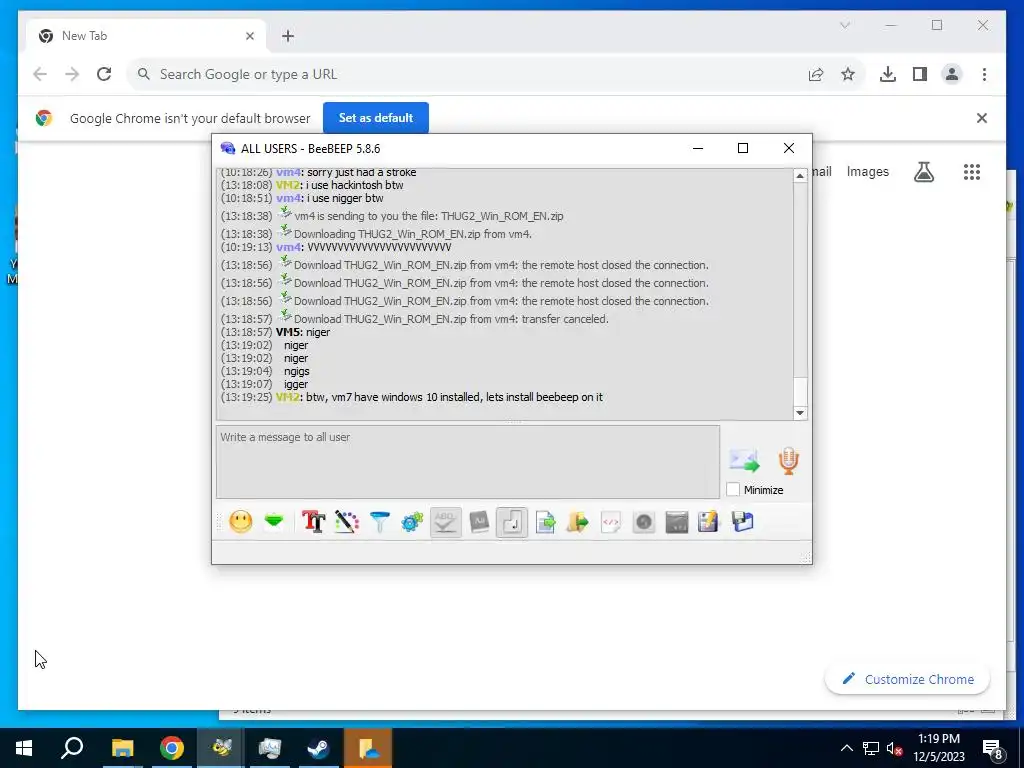Open Chrome downloads icon
This screenshot has height=768, width=1024.
tap(888, 74)
